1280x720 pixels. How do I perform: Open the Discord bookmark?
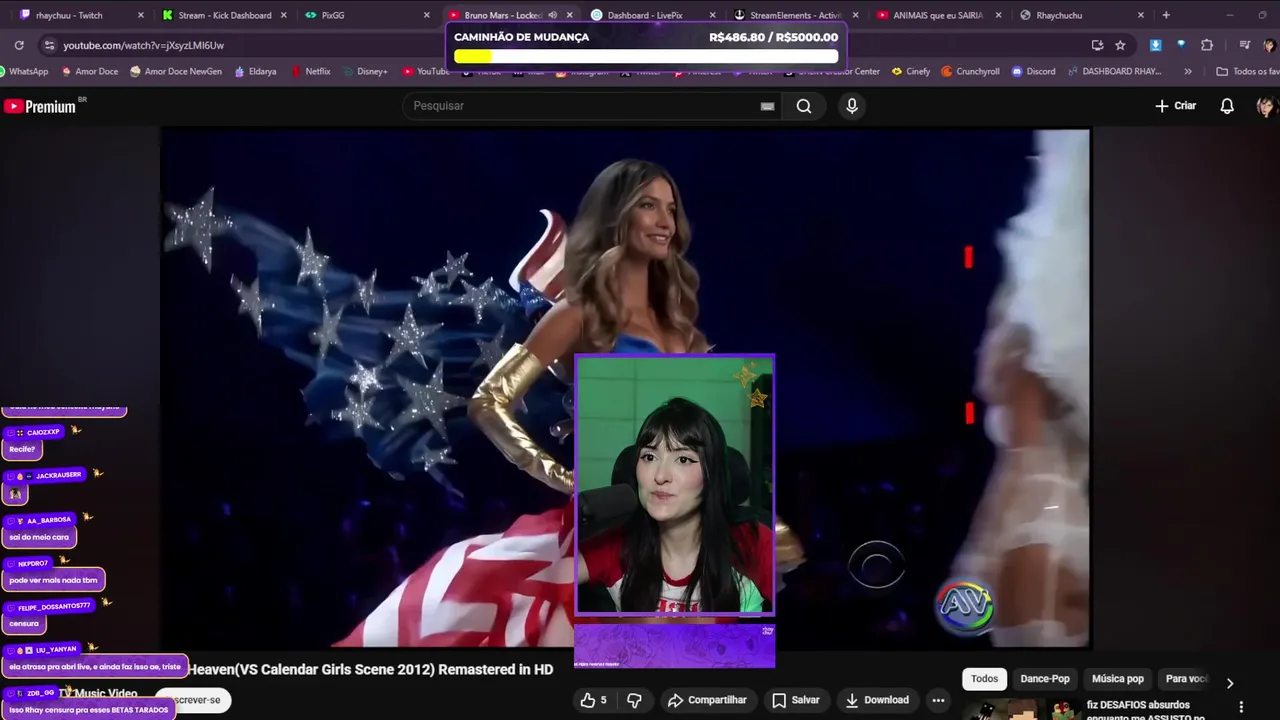(1033, 71)
